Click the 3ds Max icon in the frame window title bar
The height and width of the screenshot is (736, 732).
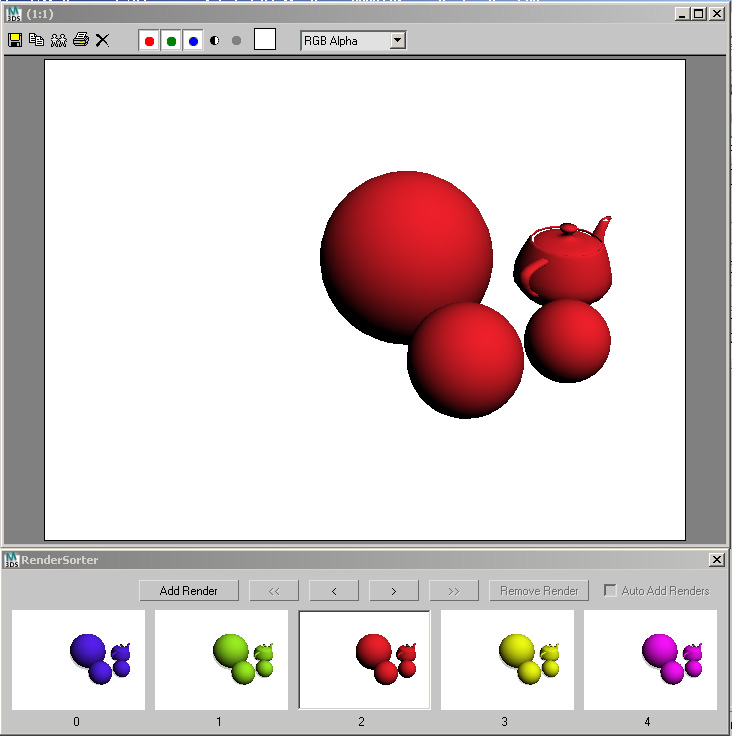[x=13, y=14]
